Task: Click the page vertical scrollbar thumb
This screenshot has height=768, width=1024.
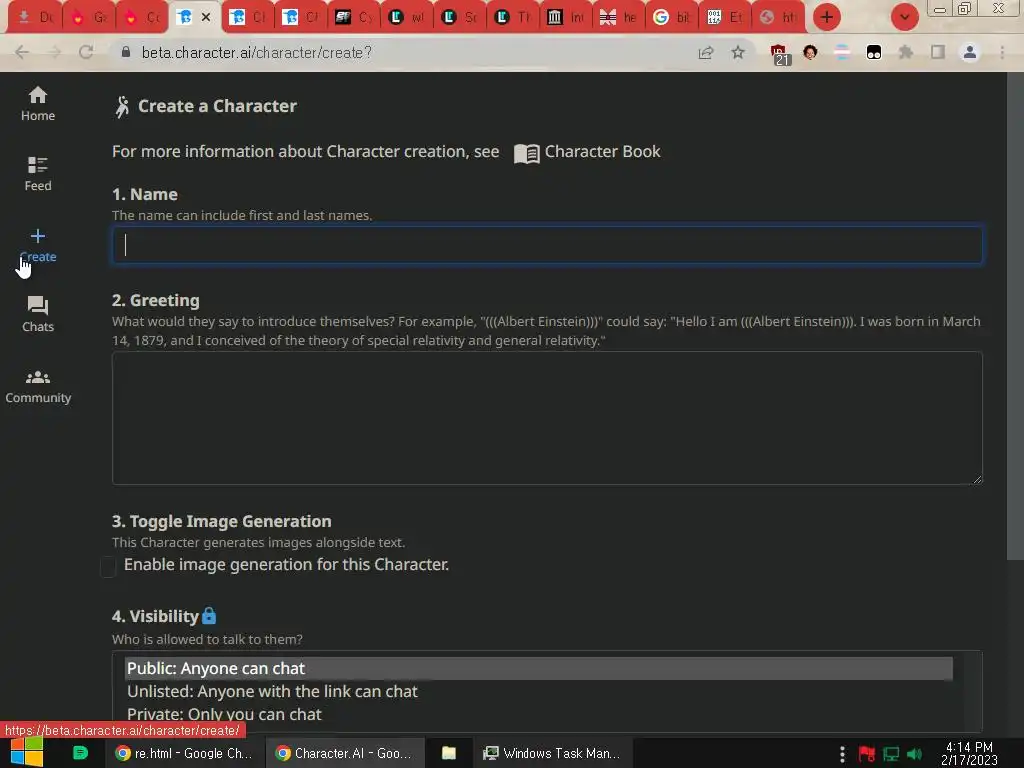Action: pyautogui.click(x=1015, y=316)
